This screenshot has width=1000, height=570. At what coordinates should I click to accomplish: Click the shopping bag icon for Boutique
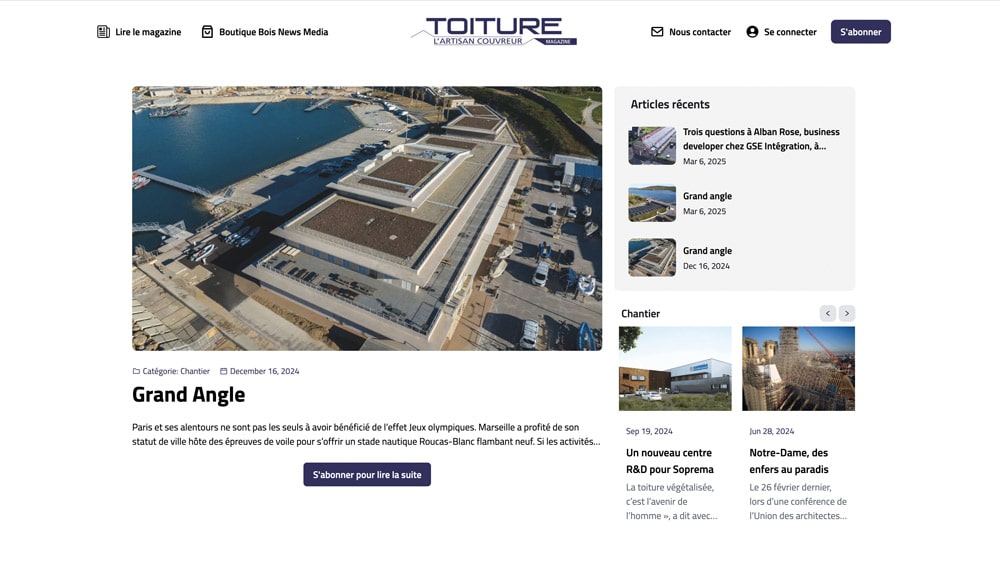click(x=207, y=32)
